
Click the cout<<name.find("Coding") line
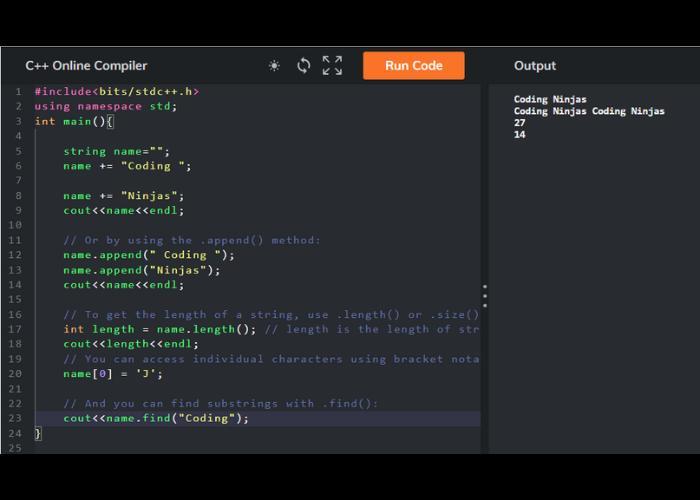(x=156, y=418)
